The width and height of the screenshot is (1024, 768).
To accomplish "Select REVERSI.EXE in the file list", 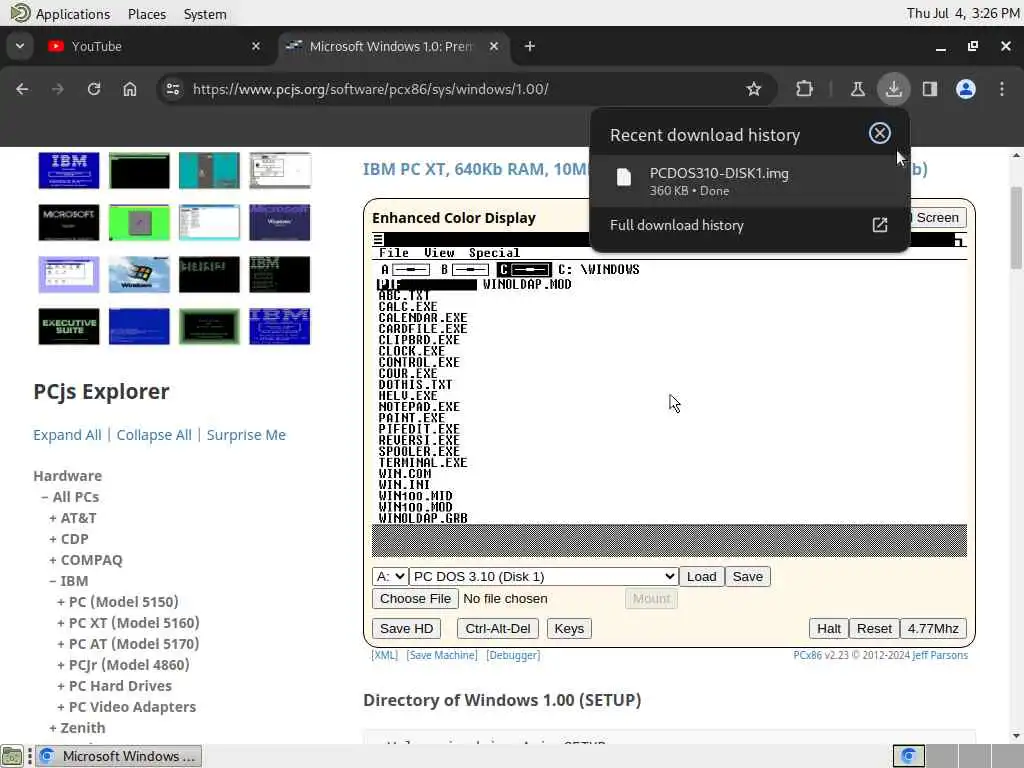I will [x=419, y=440].
